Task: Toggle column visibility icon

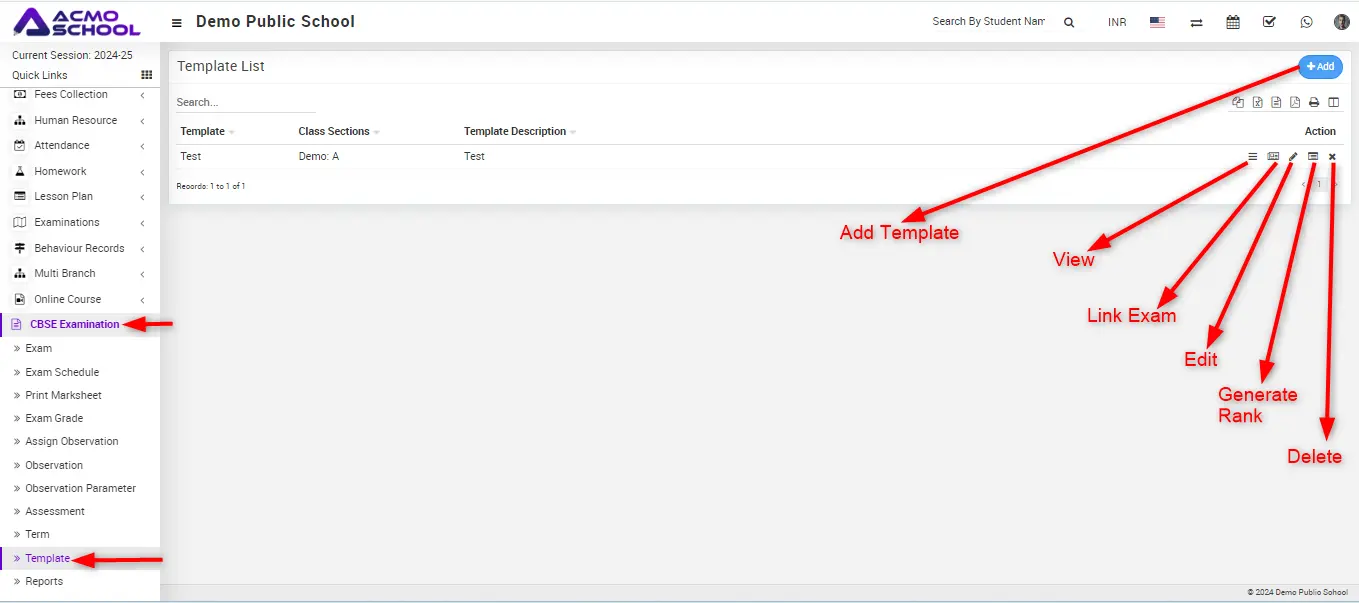Action: (x=1333, y=102)
